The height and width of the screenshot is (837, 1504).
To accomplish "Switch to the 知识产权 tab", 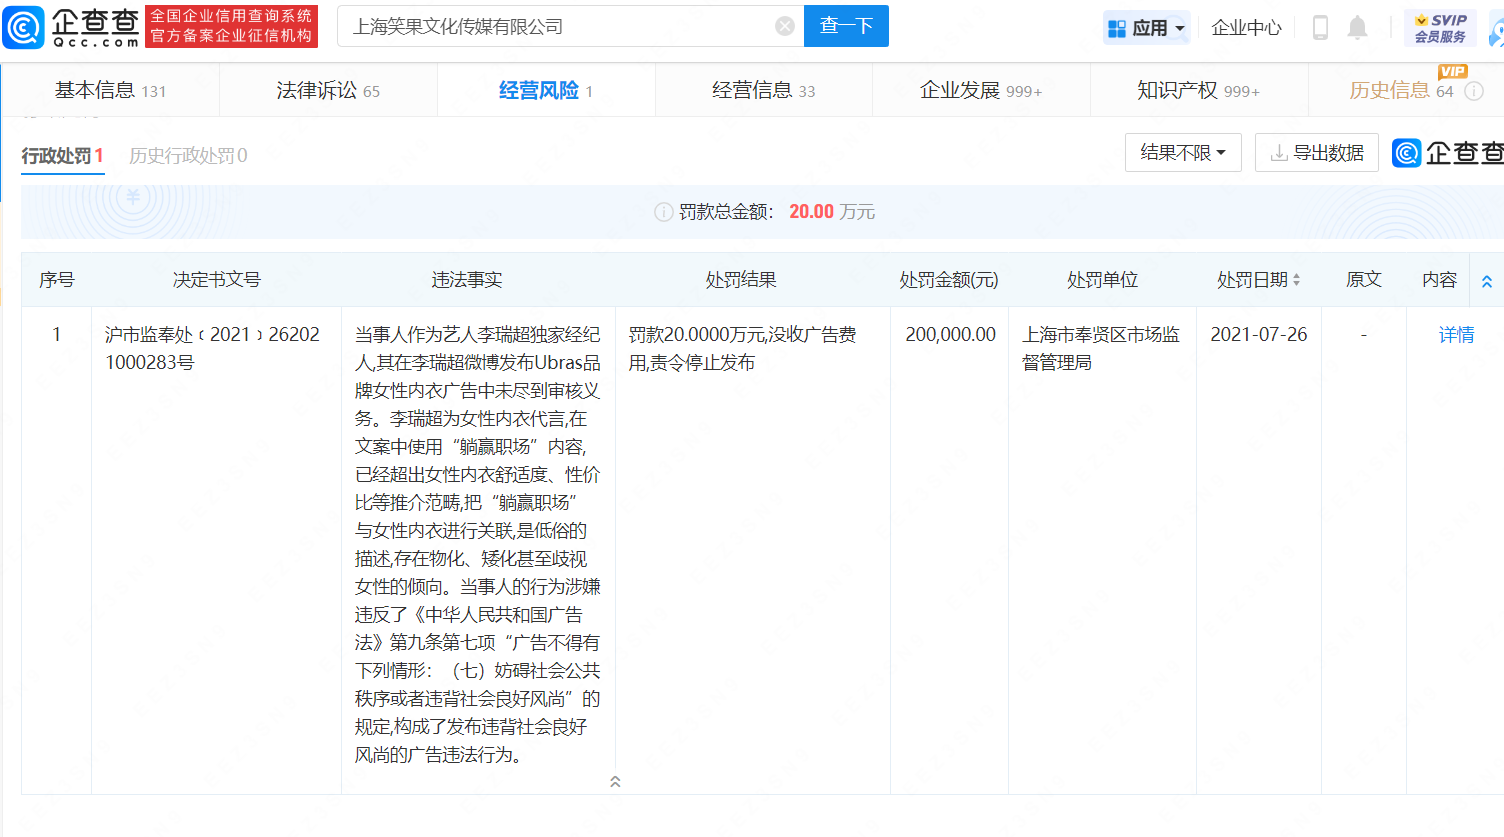I will pos(1198,91).
